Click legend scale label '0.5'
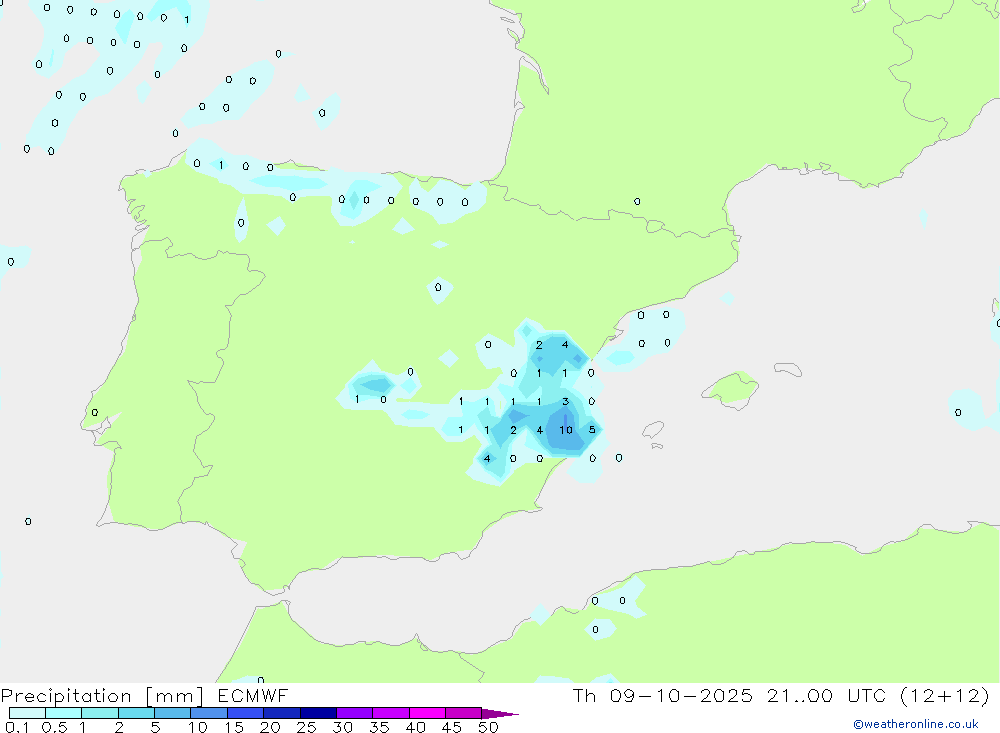 (54, 727)
